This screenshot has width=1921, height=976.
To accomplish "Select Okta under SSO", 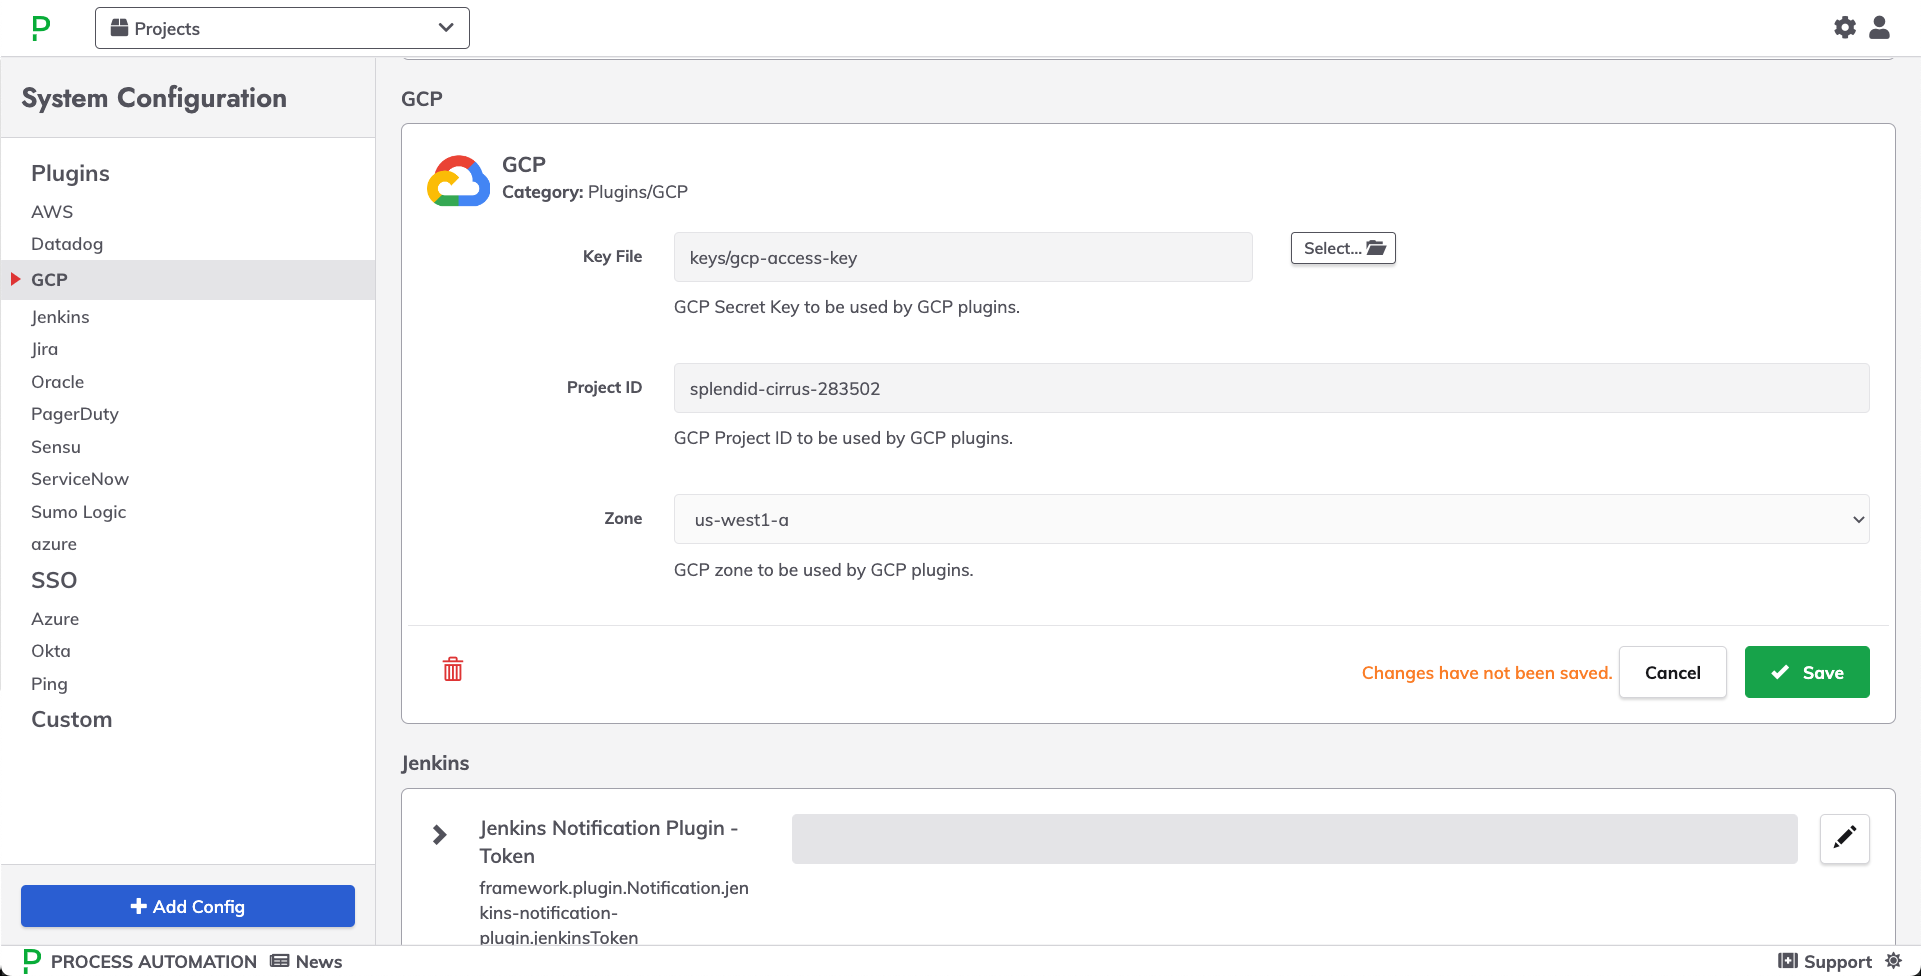I will [x=51, y=651].
